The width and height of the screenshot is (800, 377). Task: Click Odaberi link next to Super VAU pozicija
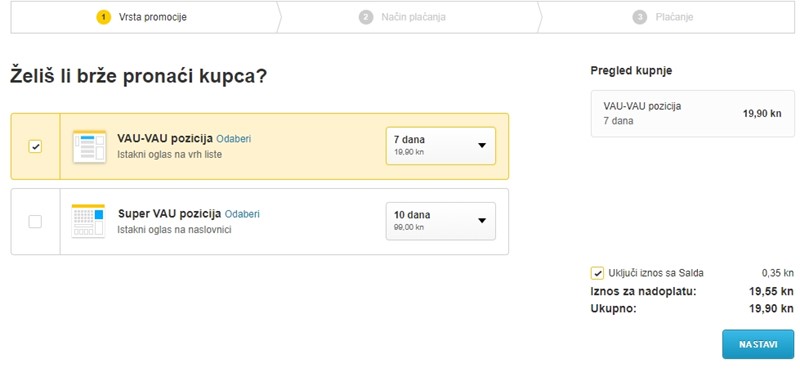[242, 214]
